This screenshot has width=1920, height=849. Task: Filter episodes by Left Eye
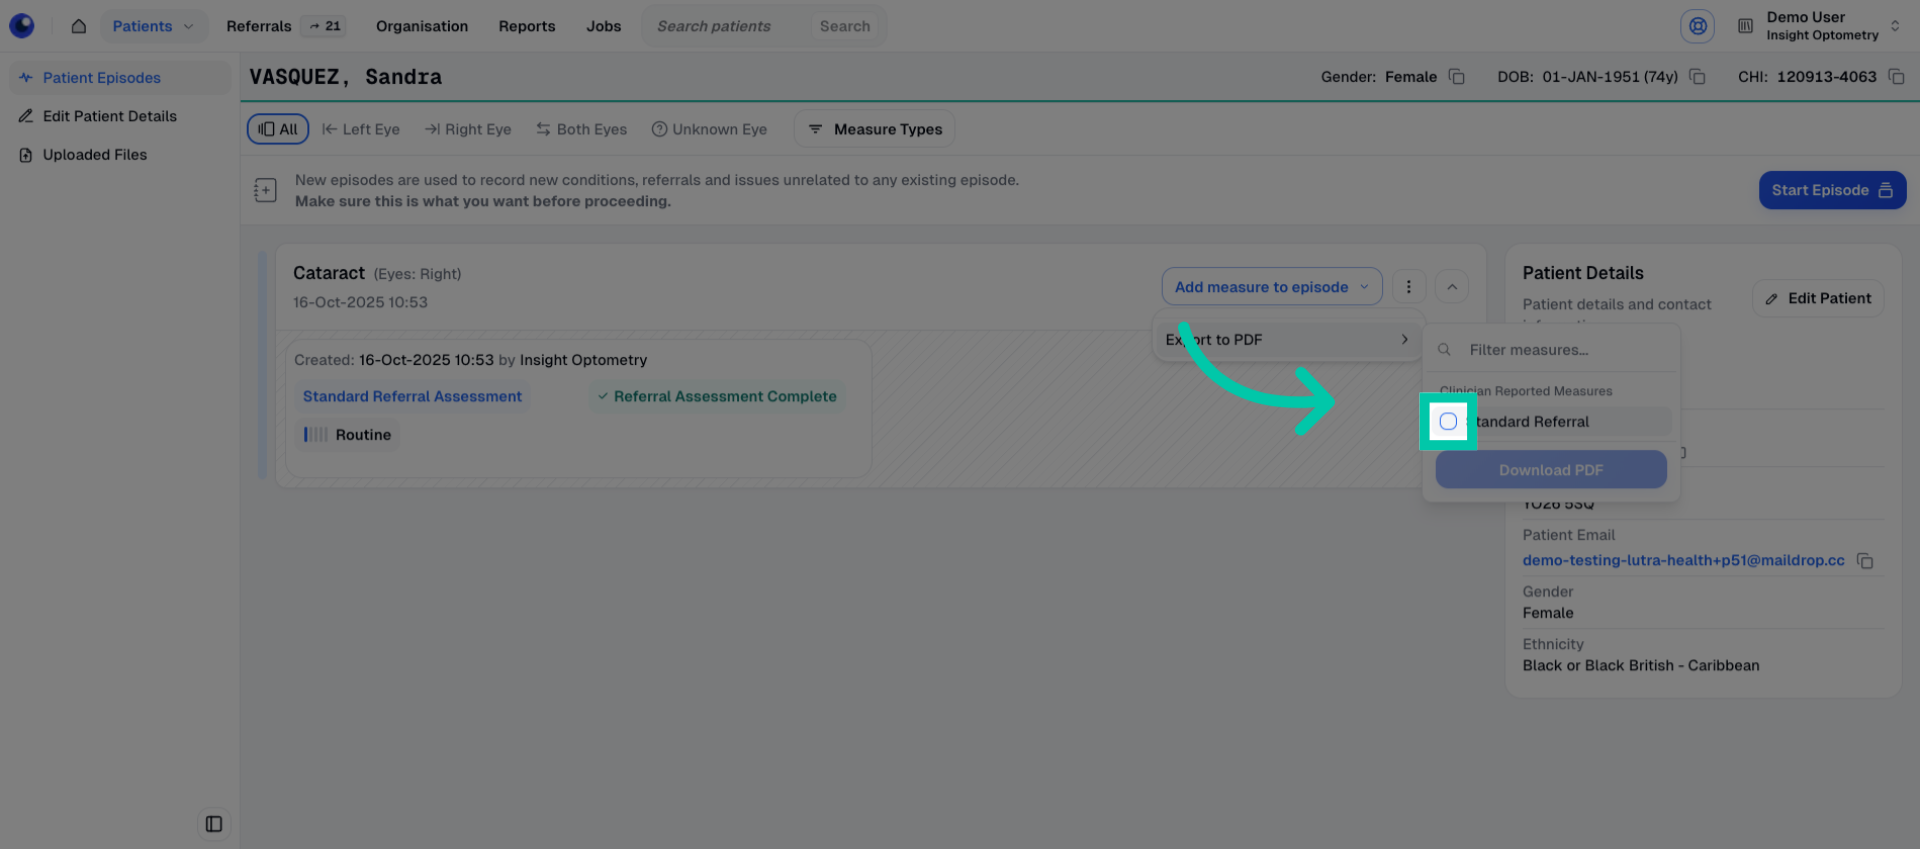click(361, 129)
